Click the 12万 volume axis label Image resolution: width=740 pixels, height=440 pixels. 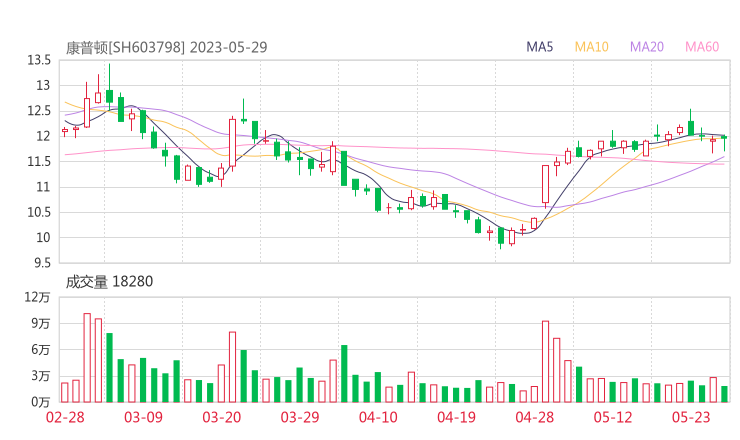pos(37,297)
